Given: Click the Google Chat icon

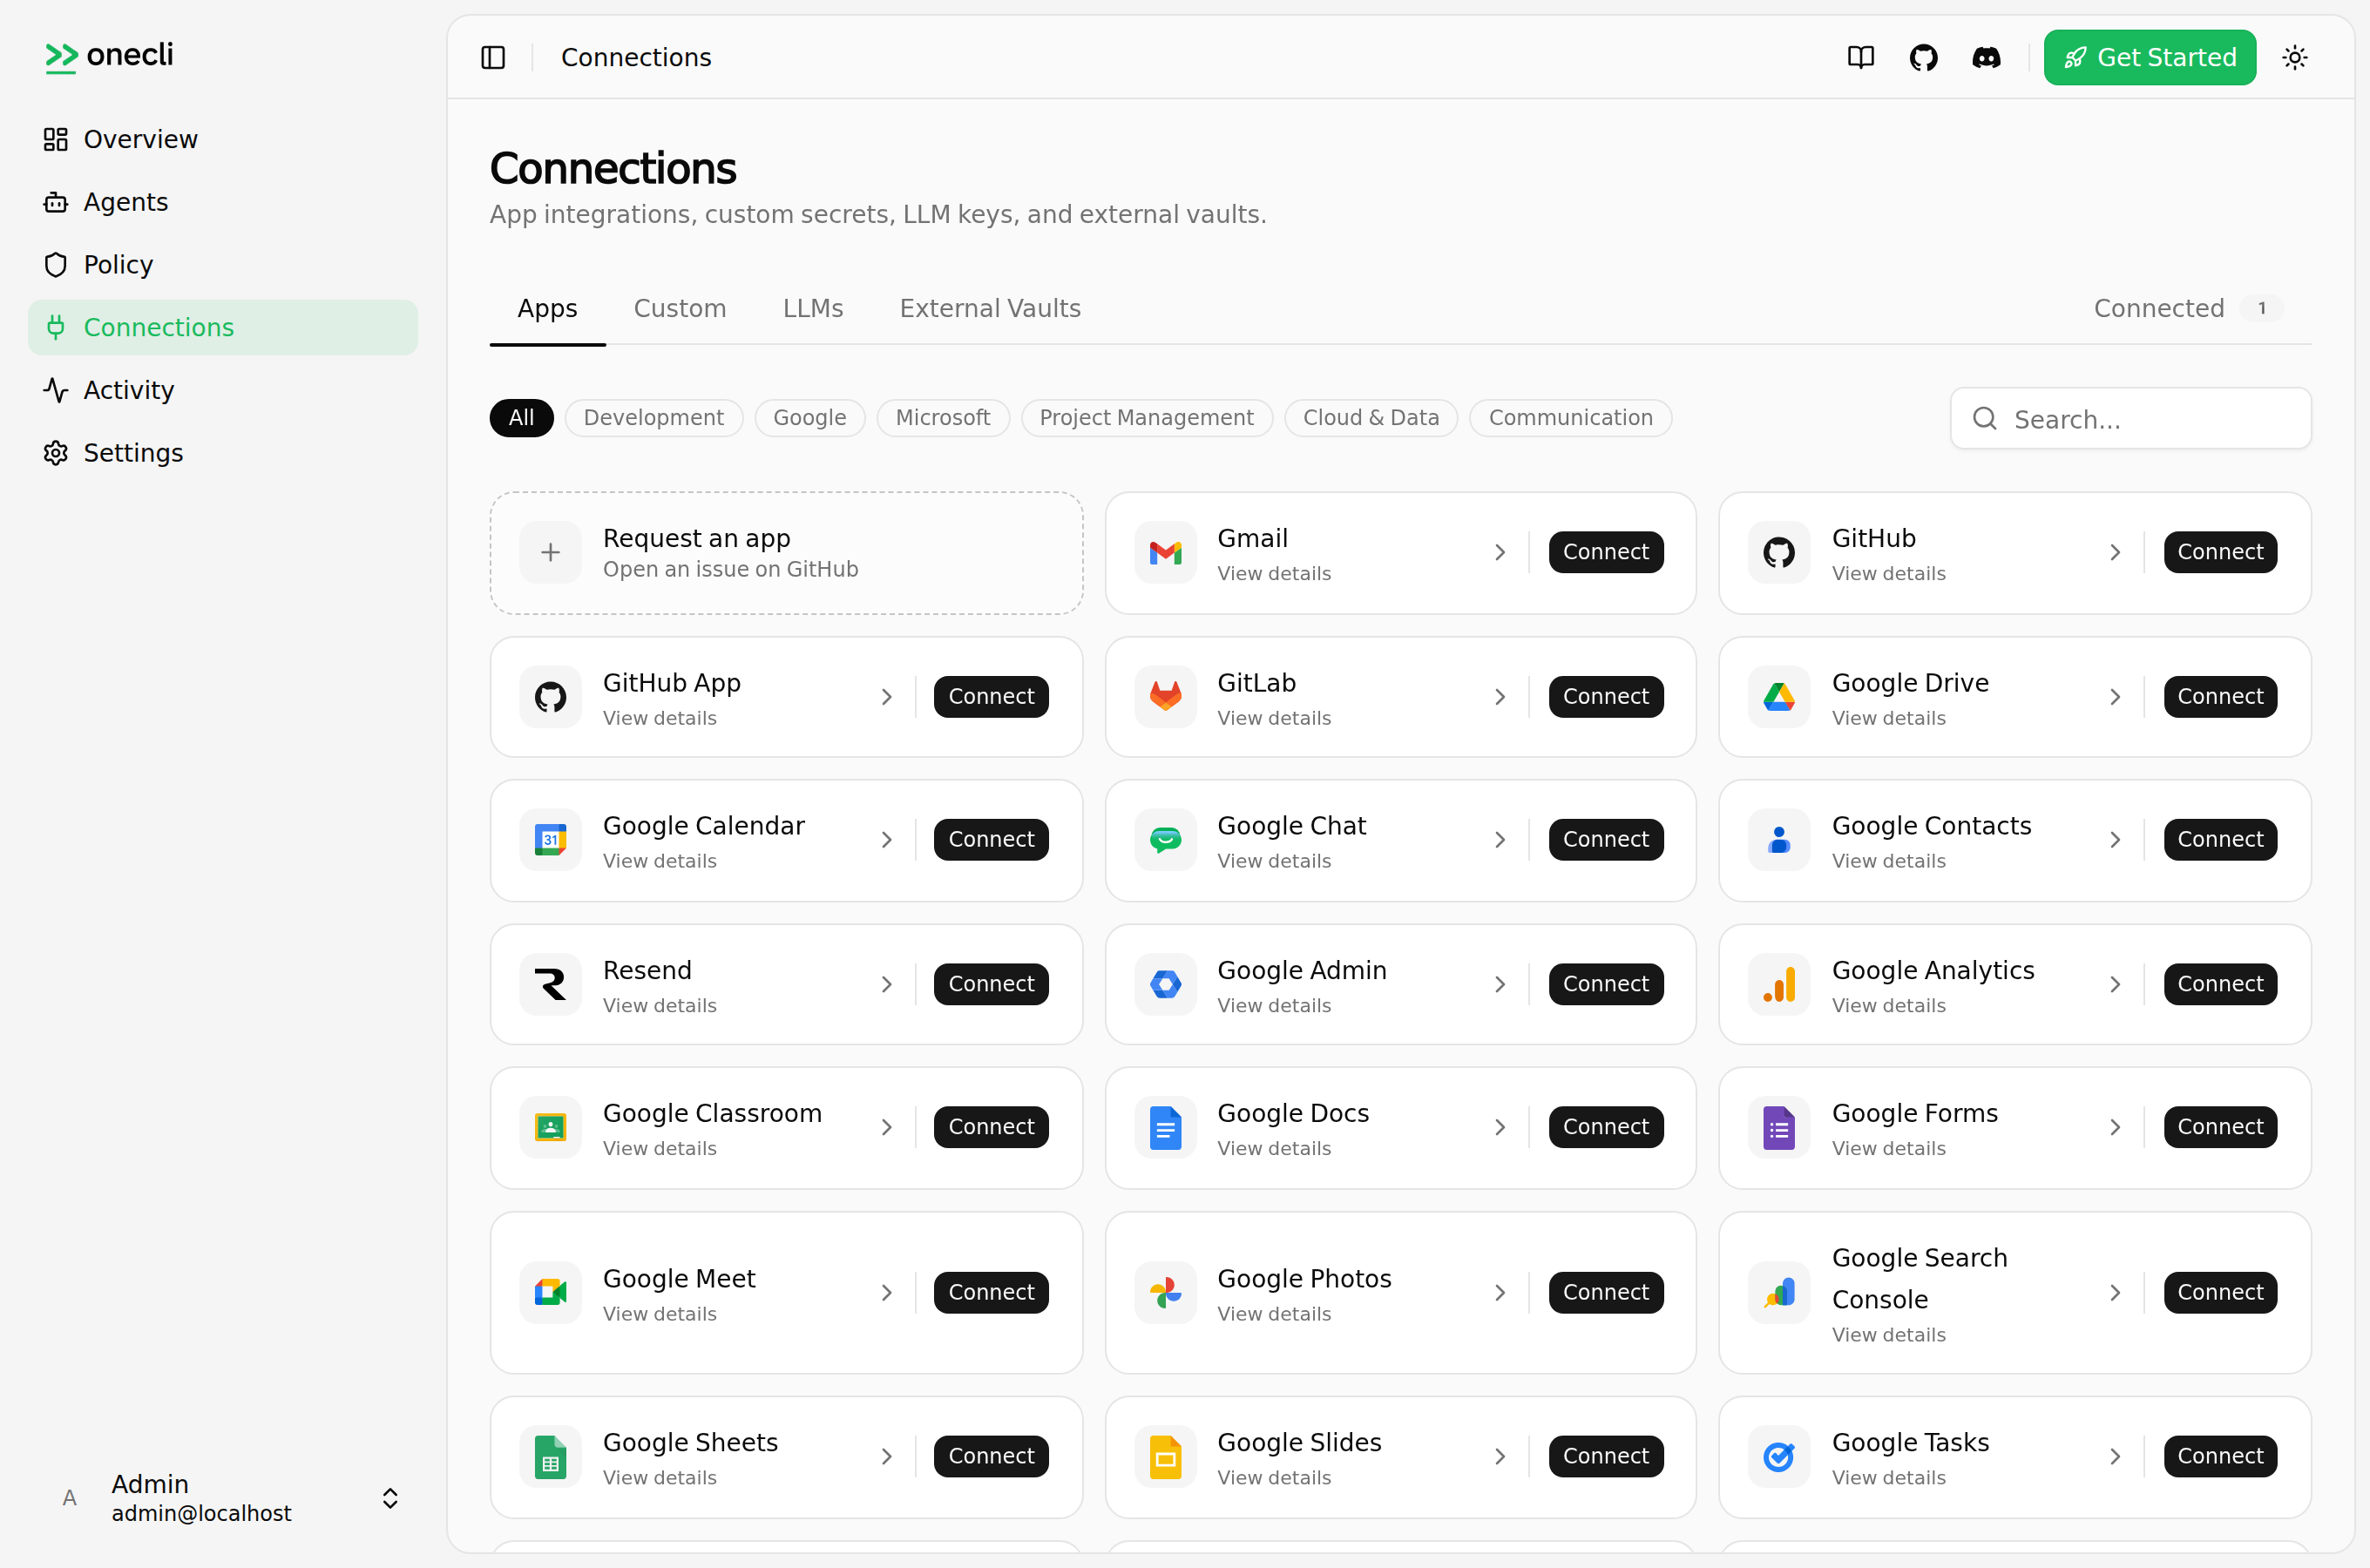Looking at the screenshot, I should [x=1165, y=839].
